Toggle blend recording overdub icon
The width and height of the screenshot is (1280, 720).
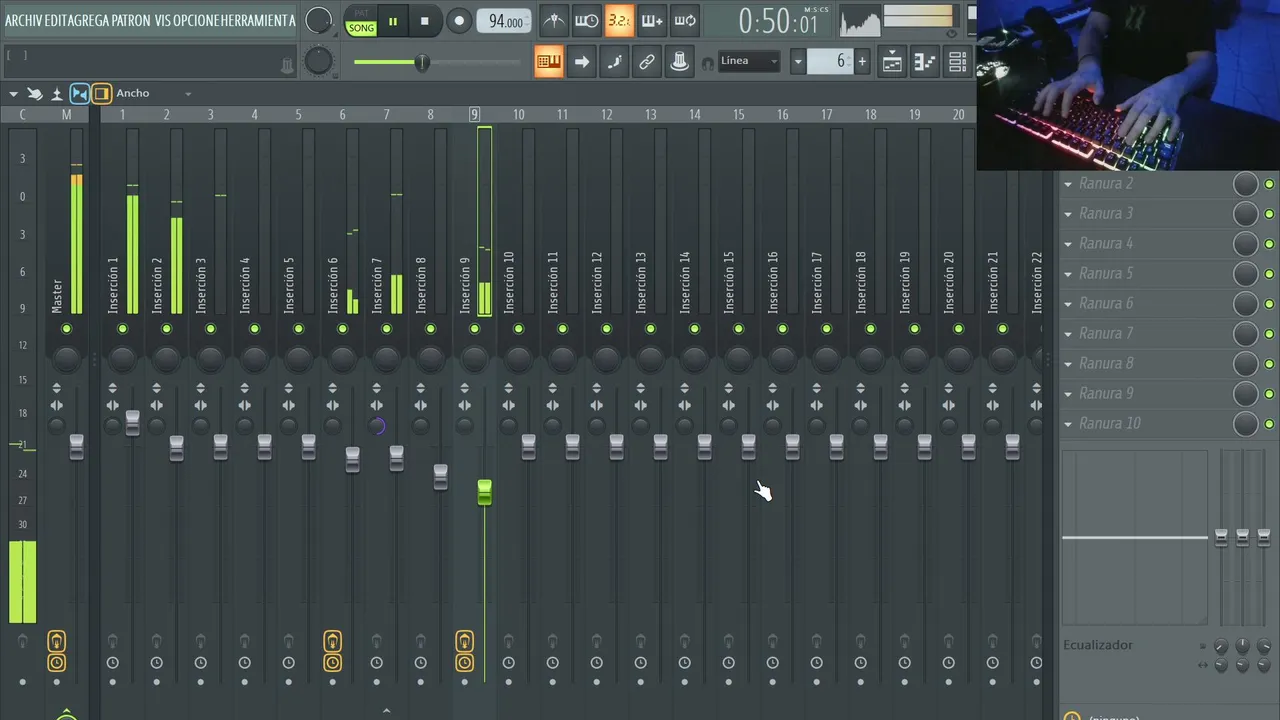point(652,20)
